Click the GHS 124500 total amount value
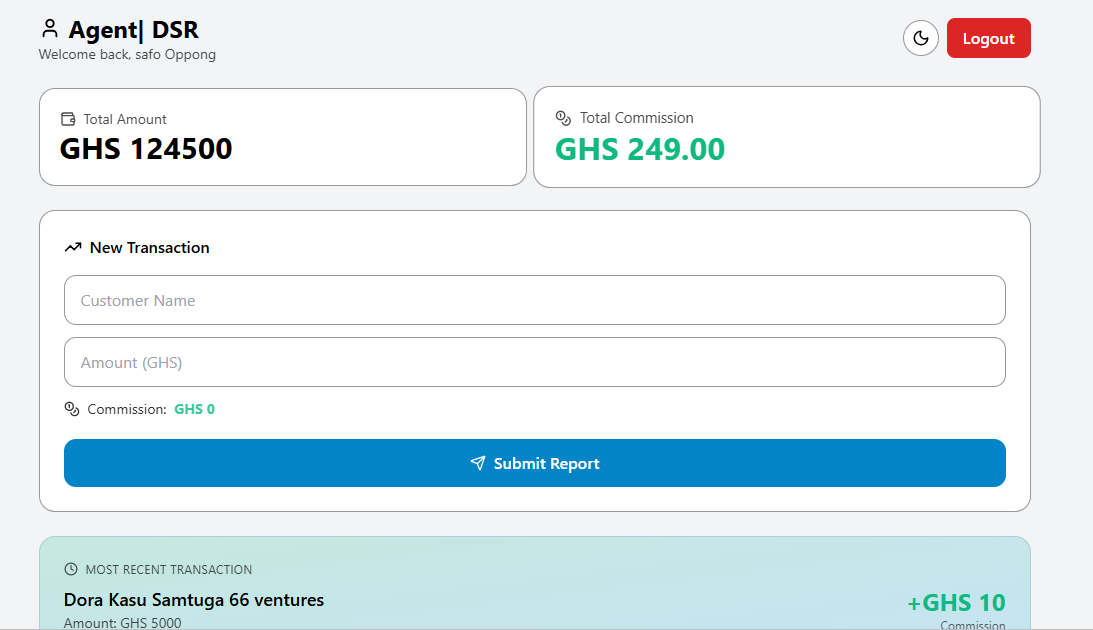1093x630 pixels. (x=146, y=149)
